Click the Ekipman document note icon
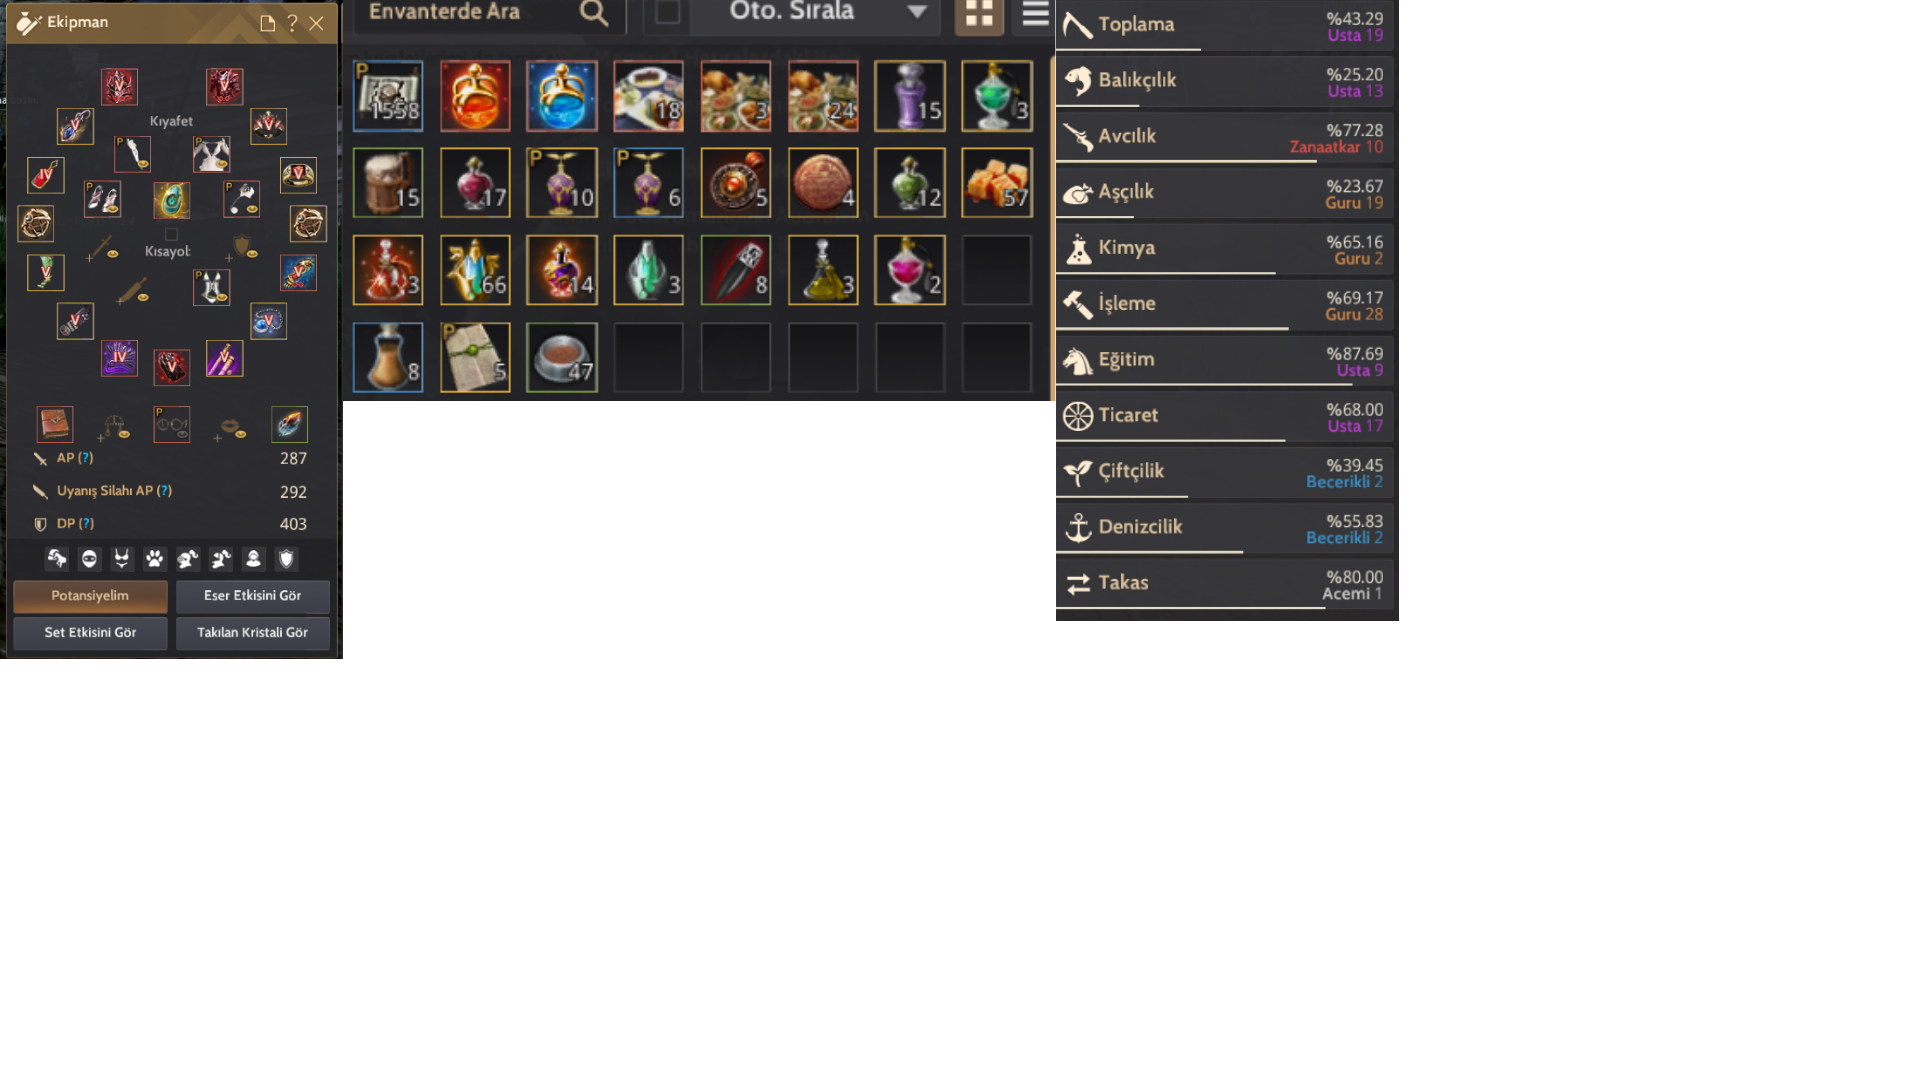The height and width of the screenshot is (1080, 1920). coord(267,23)
